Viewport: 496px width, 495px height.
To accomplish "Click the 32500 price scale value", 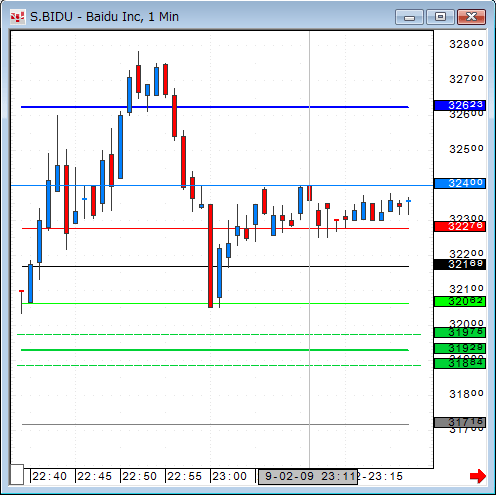I will 466,149.
